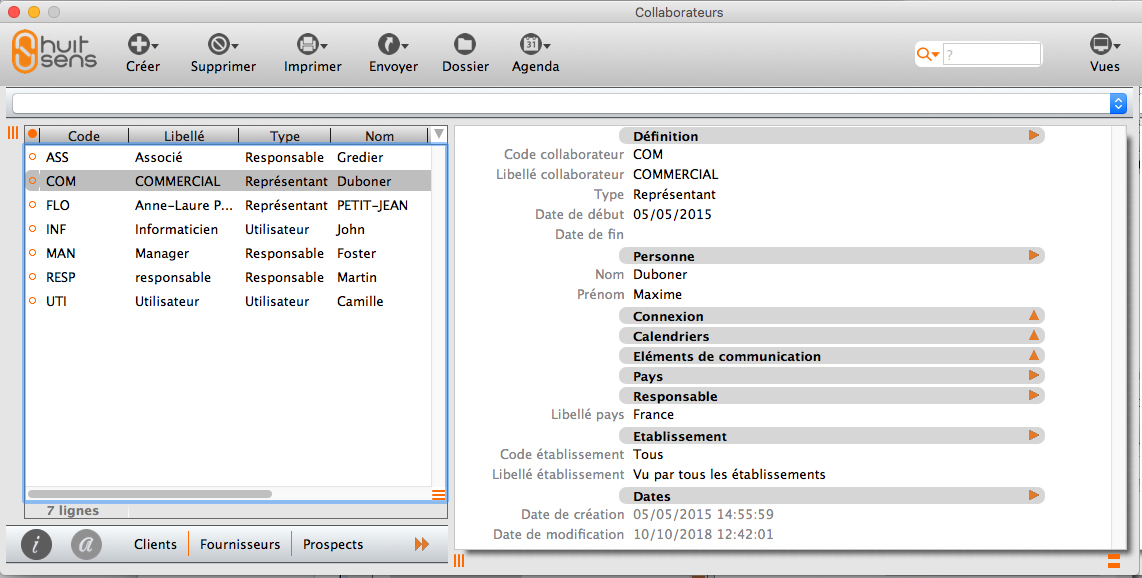Click the Code établissement value Tous
This screenshot has width=1142, height=578.
click(x=648, y=454)
